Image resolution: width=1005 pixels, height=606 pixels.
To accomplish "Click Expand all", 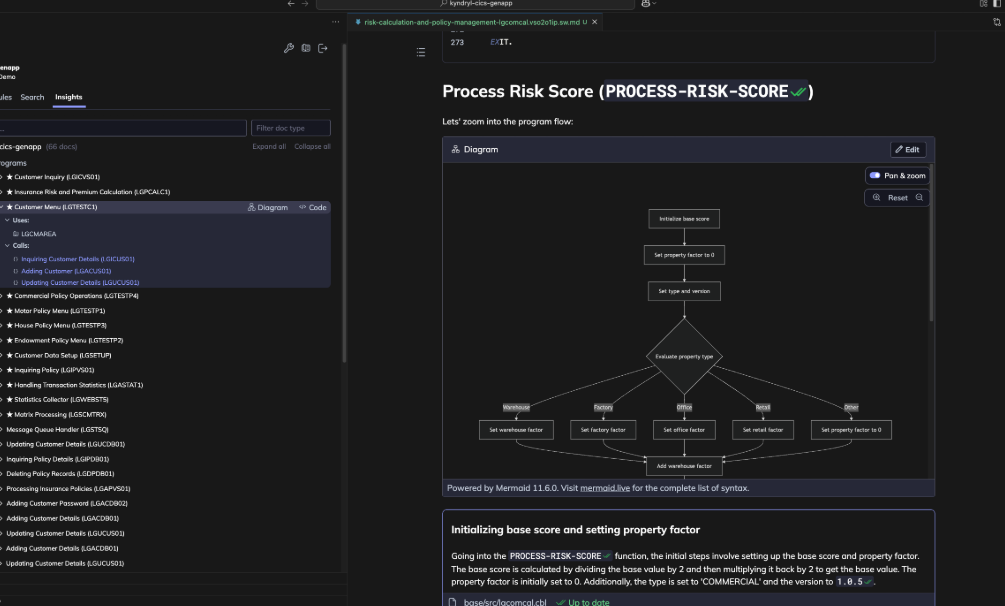I will (269, 147).
